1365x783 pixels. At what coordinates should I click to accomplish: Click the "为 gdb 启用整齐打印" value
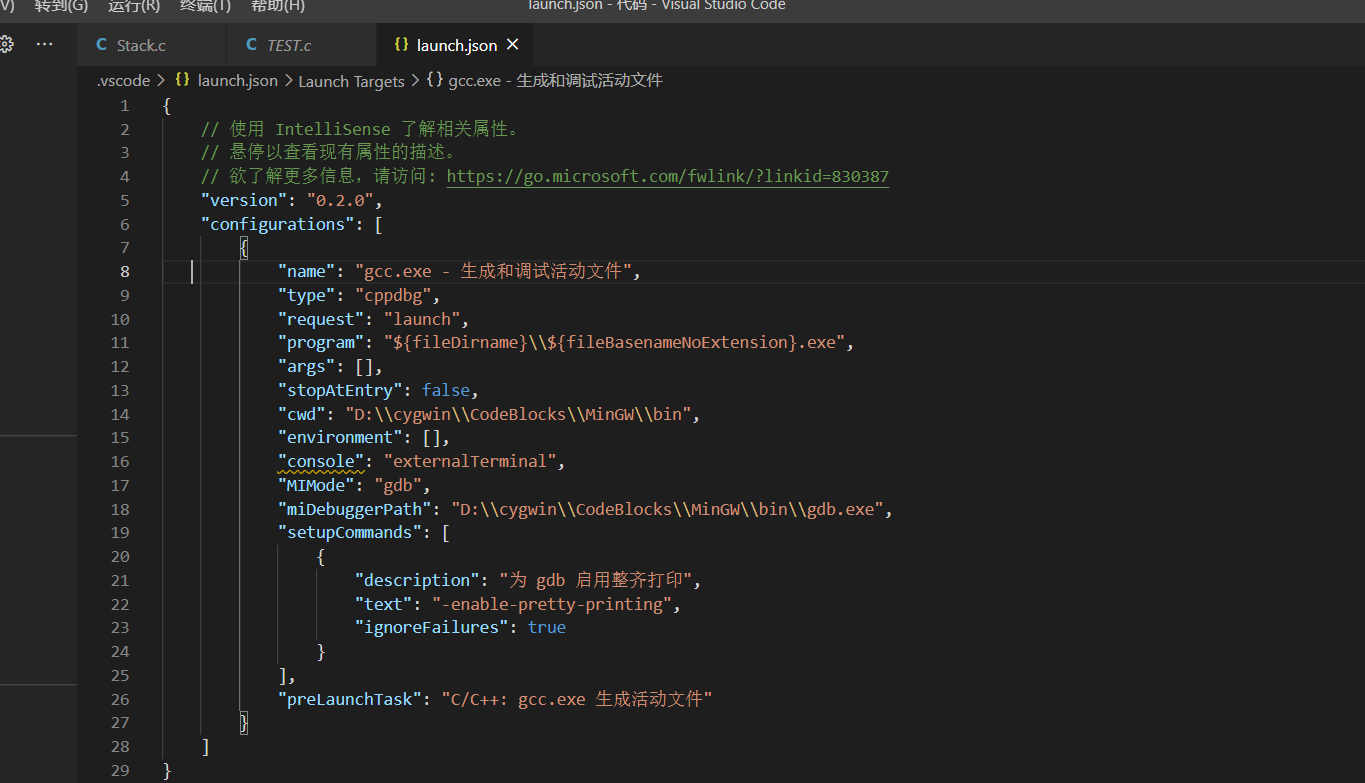595,581
